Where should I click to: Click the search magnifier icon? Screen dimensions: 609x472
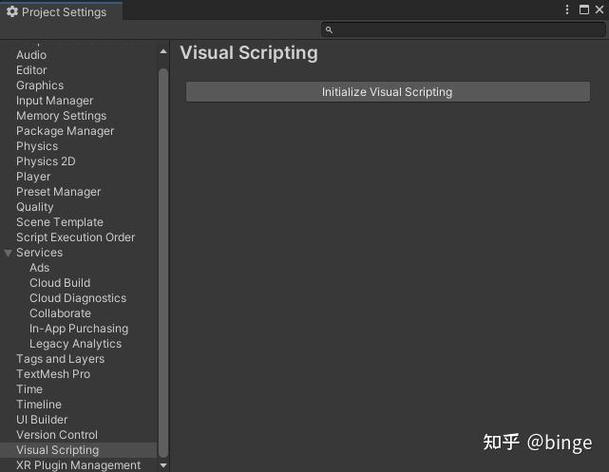(x=329, y=30)
